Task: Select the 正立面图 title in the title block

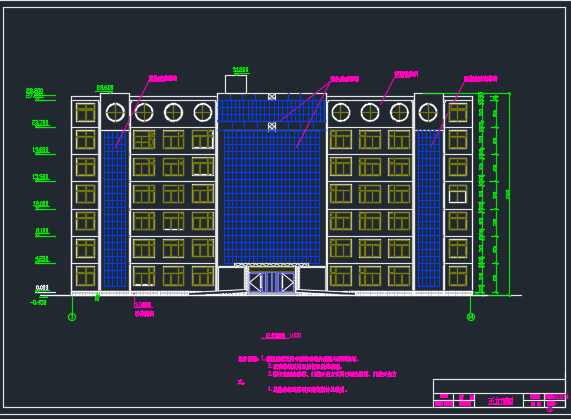Action: [500, 401]
